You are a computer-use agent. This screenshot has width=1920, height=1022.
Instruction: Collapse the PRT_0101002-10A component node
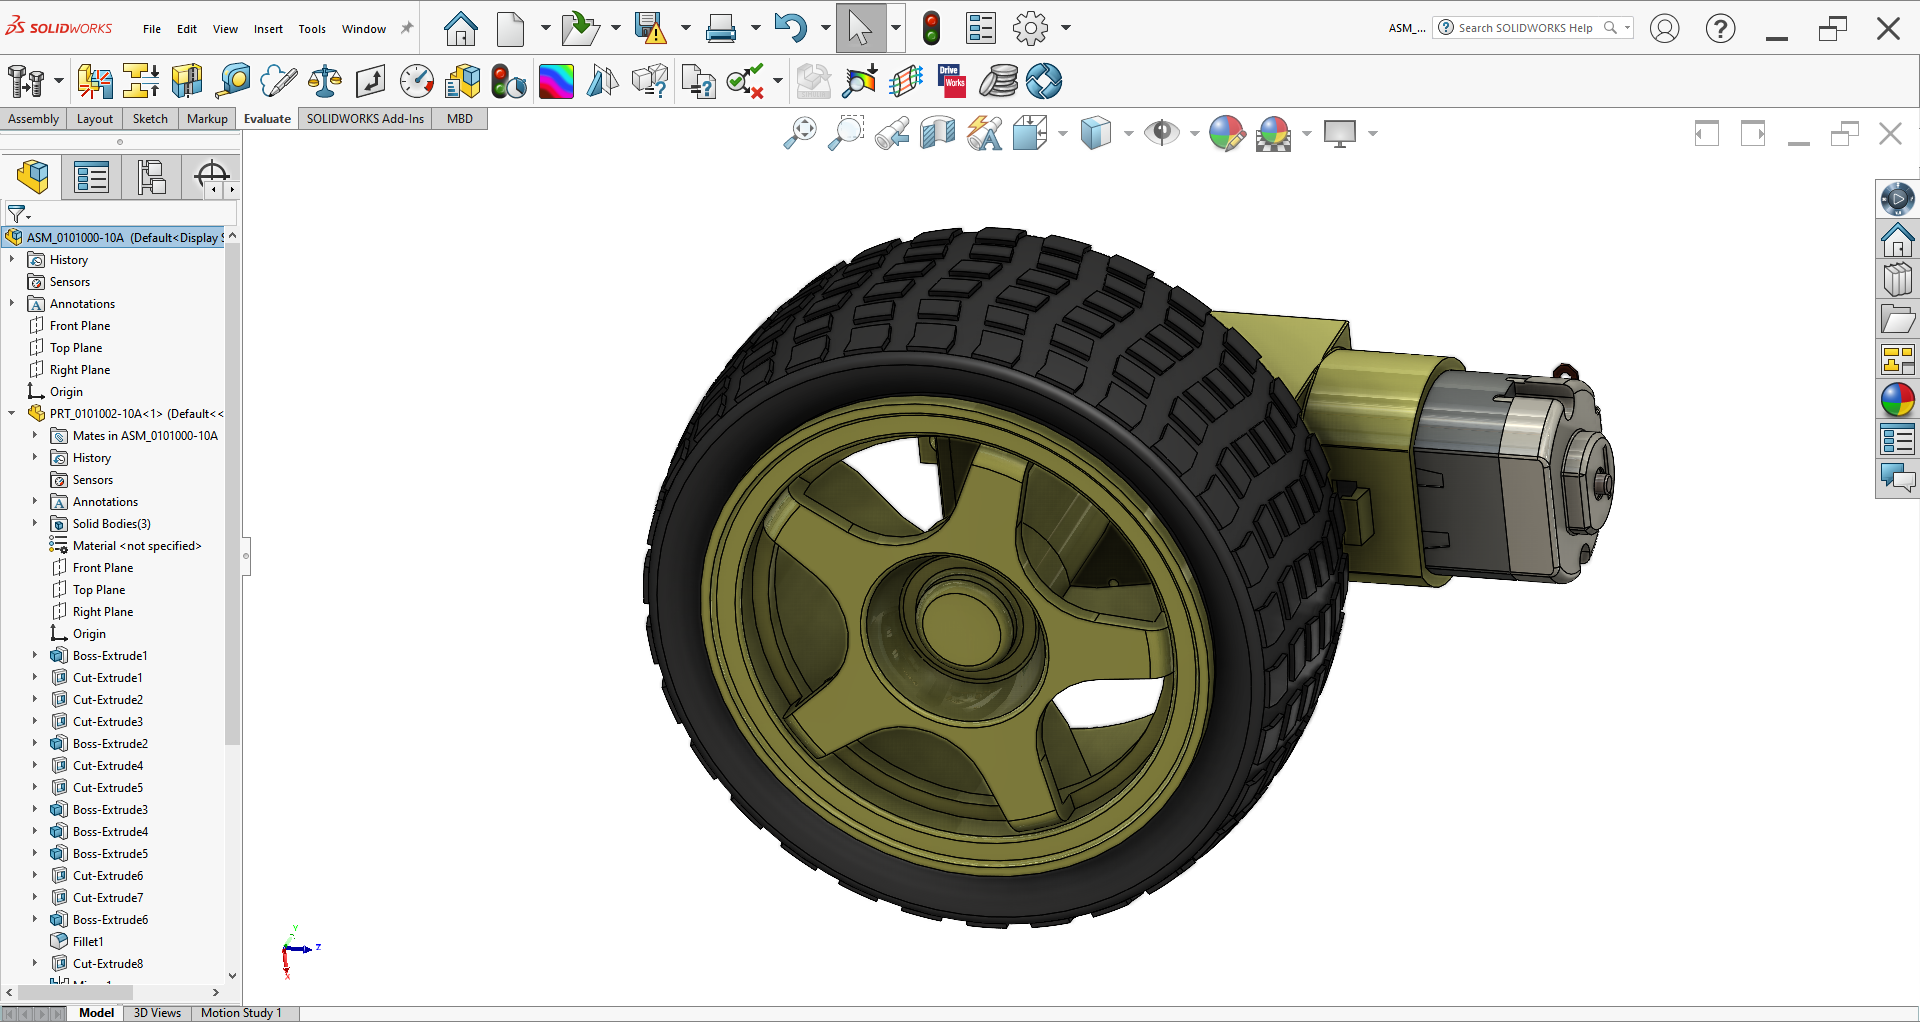(11, 413)
